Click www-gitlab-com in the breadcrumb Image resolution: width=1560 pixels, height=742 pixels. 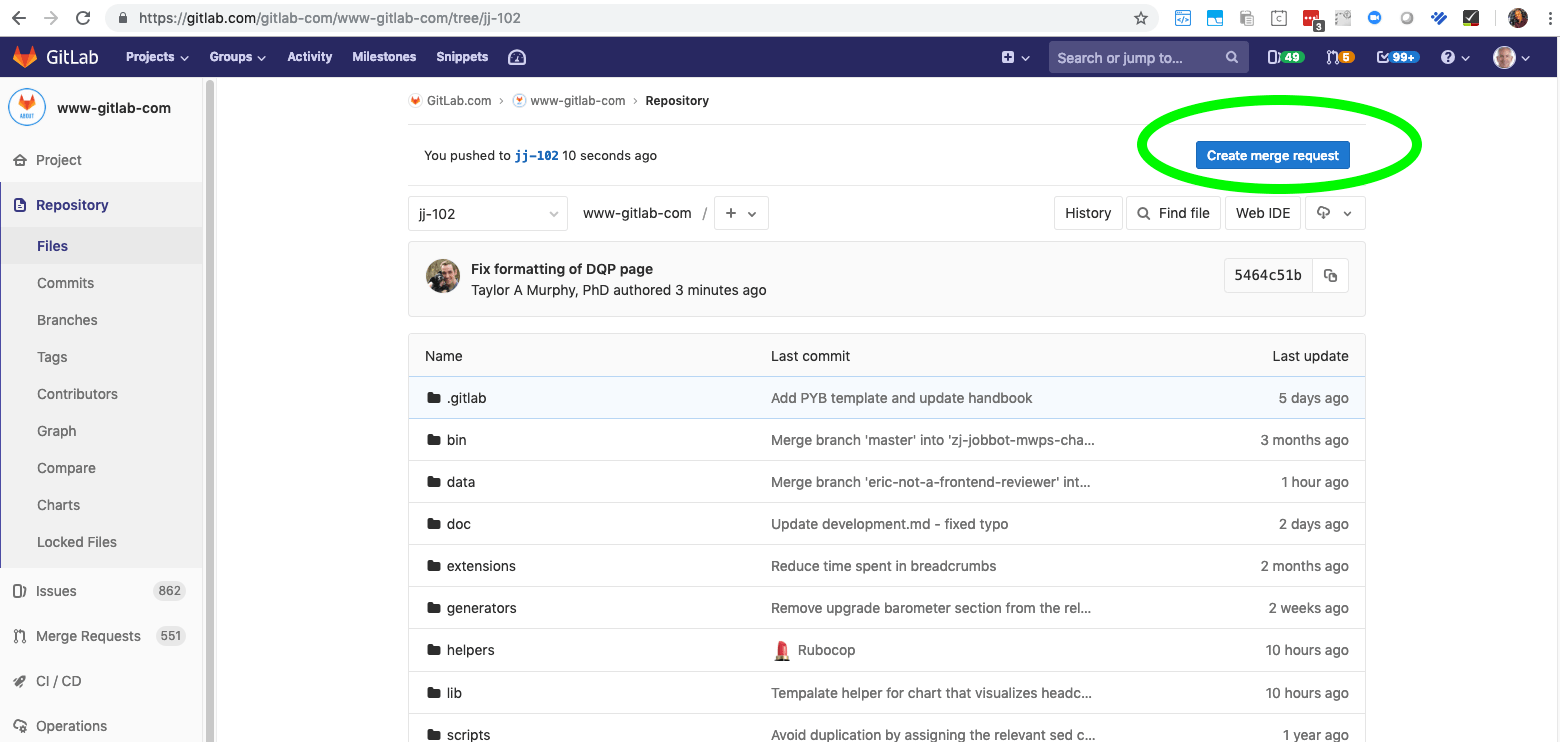(x=578, y=101)
